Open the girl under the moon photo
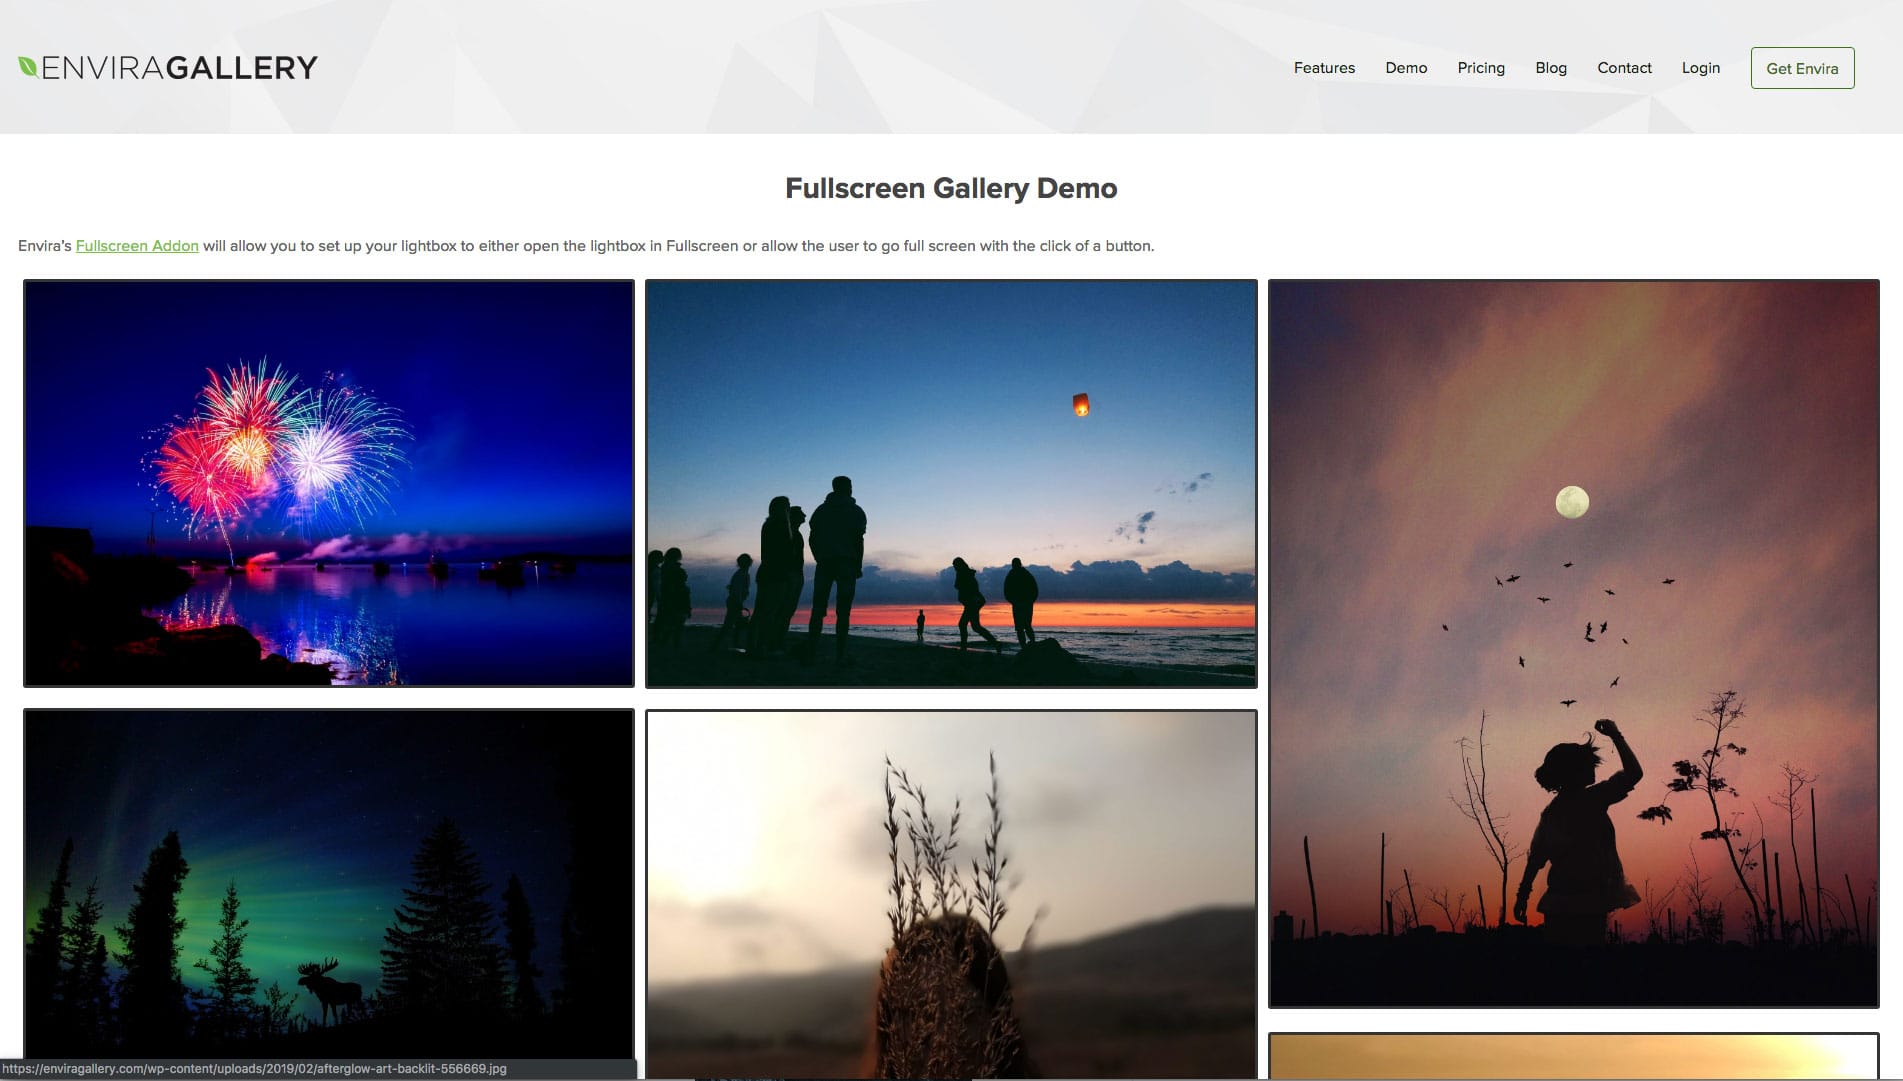The image size is (1903, 1081). tap(1573, 643)
